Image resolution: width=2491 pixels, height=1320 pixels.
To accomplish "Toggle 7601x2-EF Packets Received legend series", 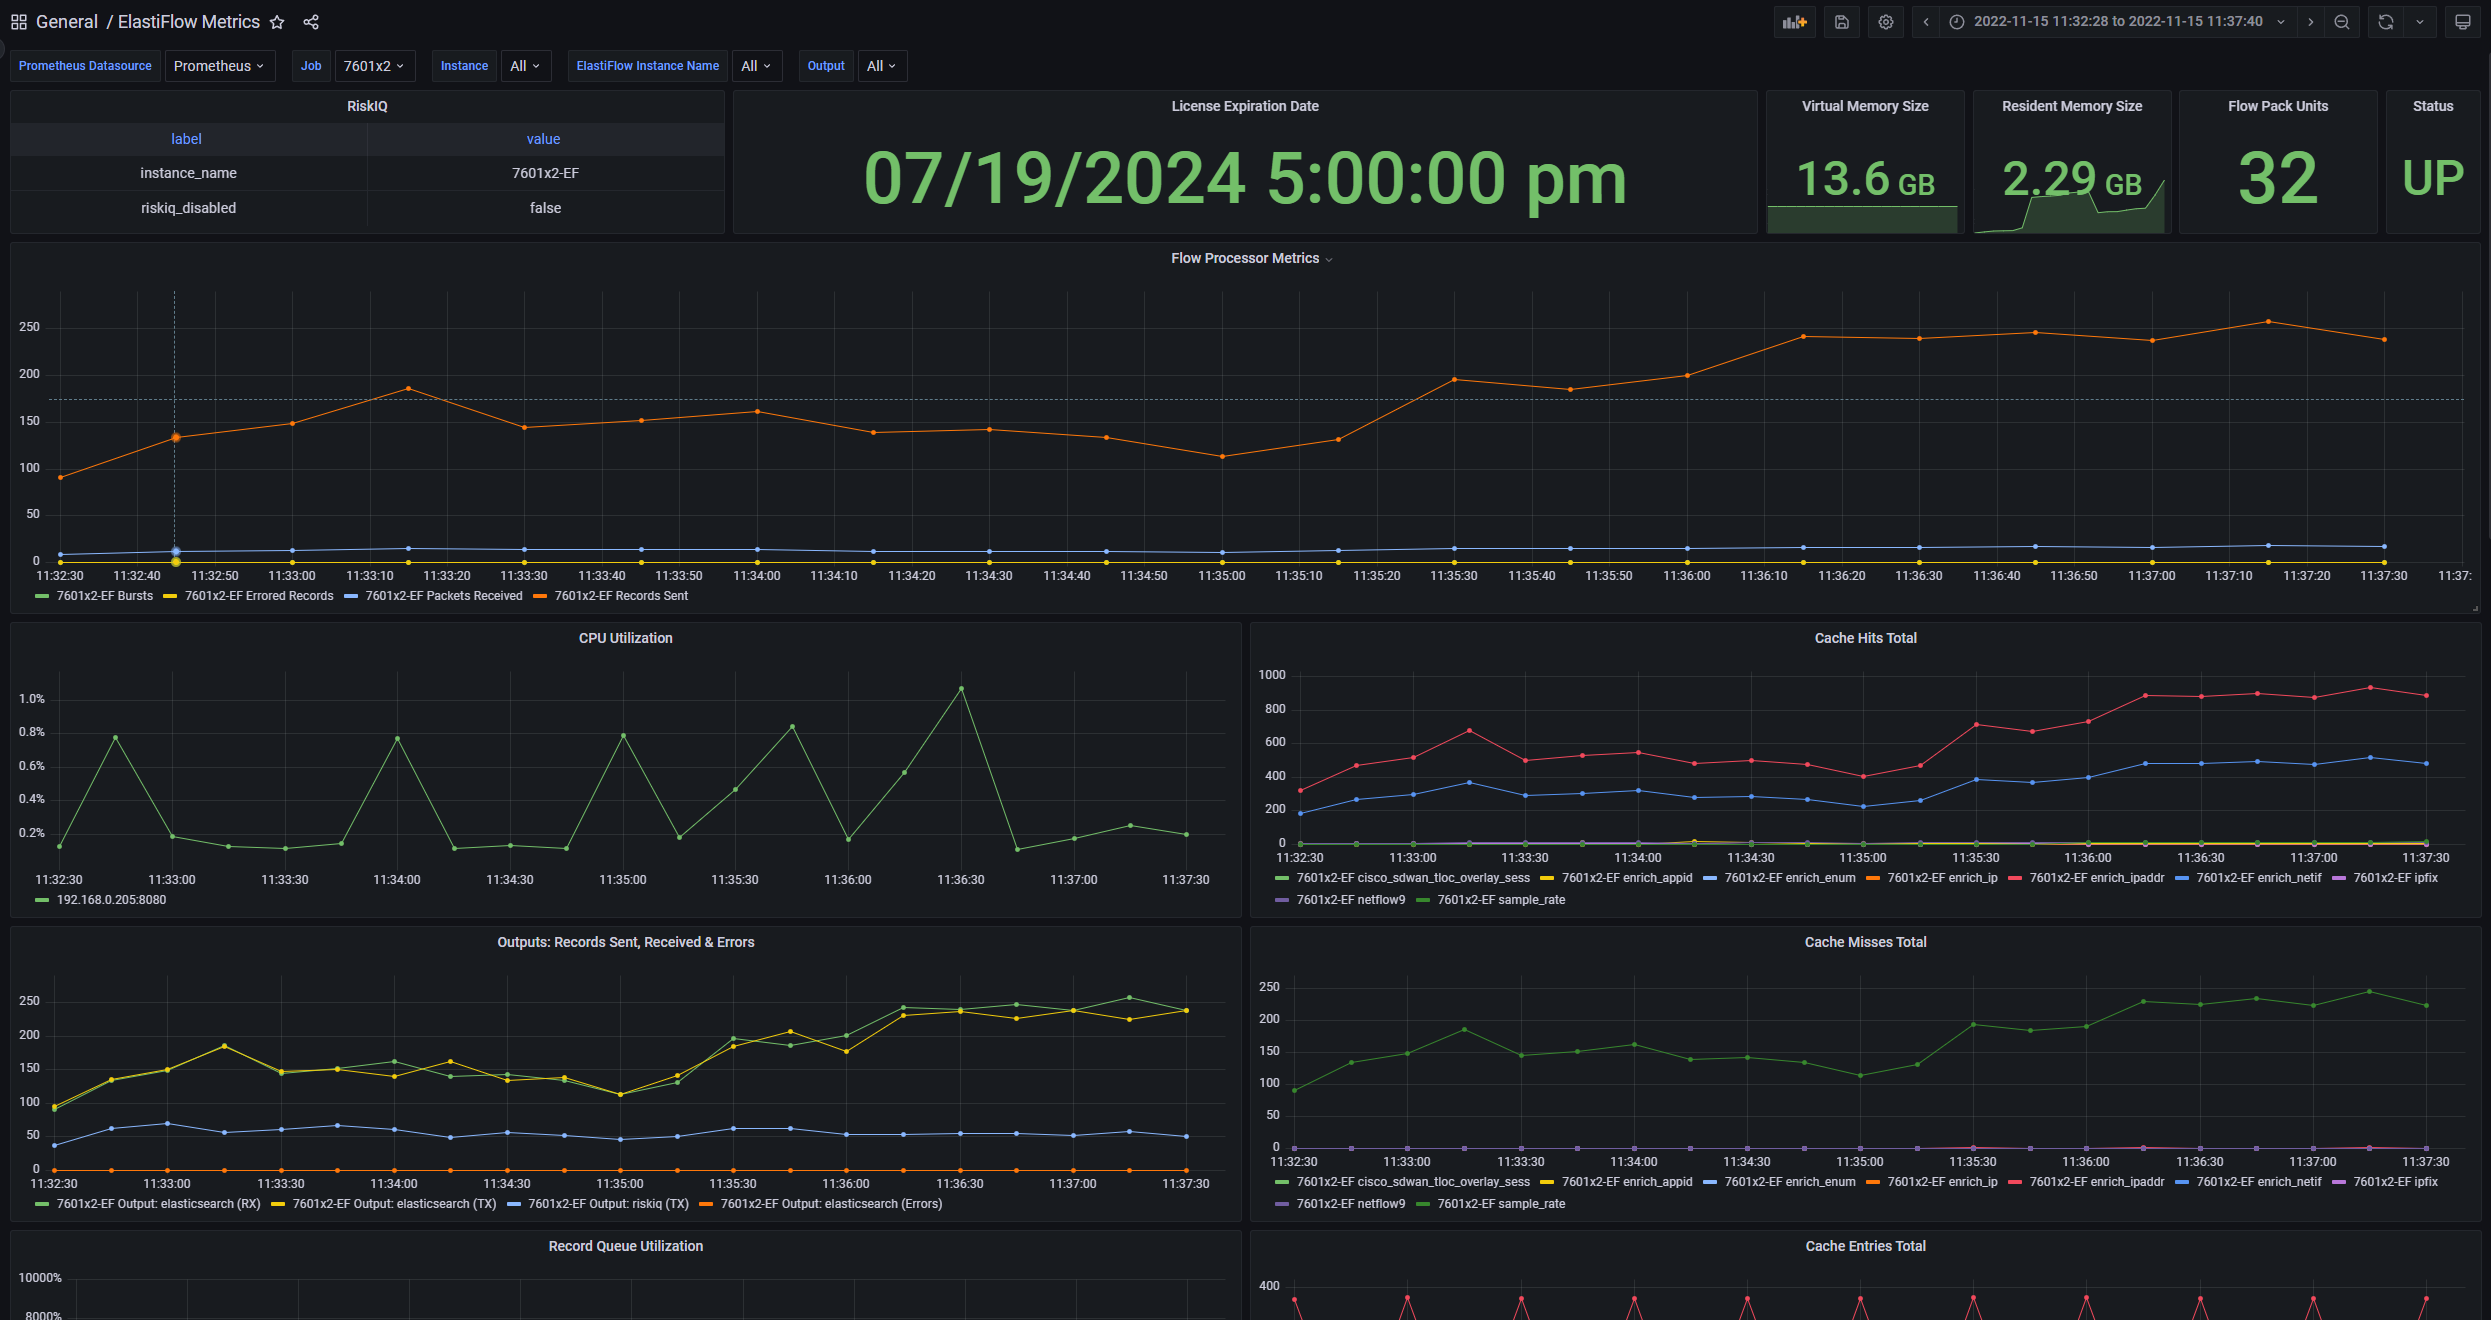I will pyautogui.click(x=443, y=596).
